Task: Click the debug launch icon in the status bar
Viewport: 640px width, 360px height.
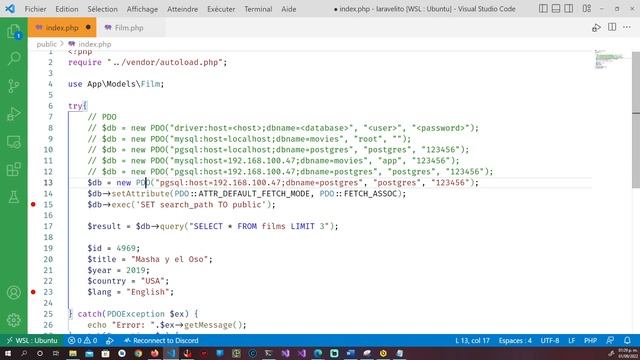Action: [x=109, y=340]
